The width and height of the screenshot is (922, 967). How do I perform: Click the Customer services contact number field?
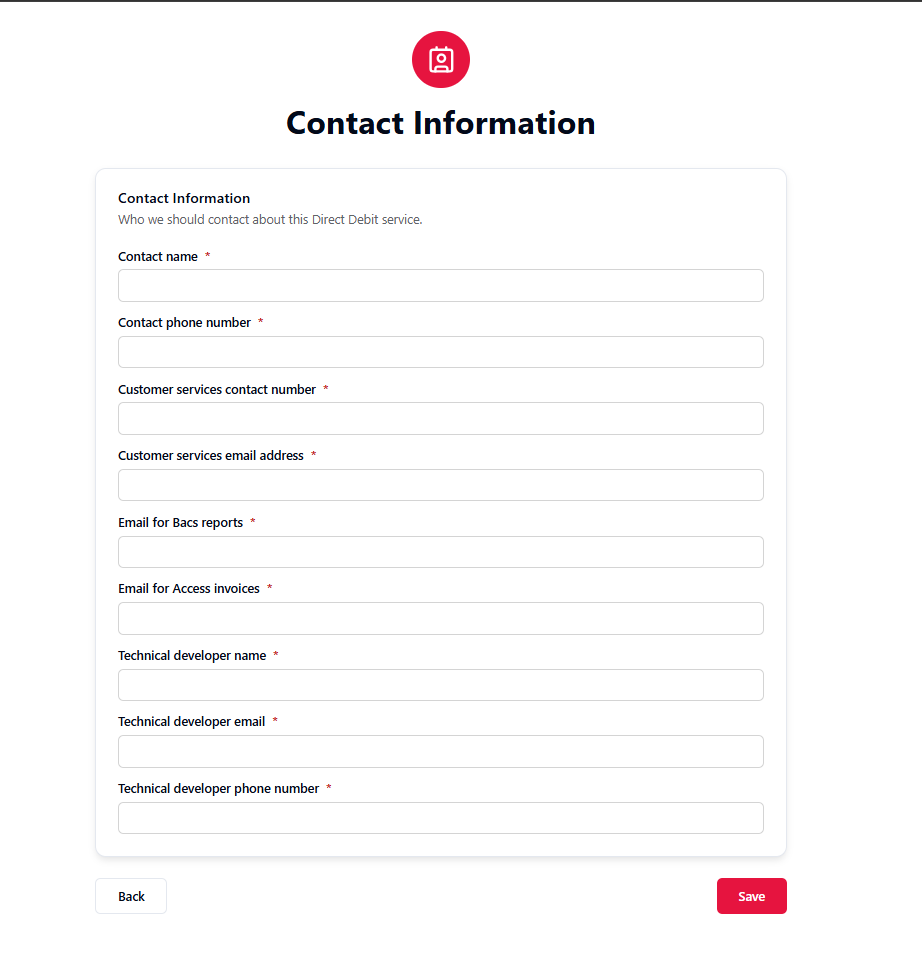pyautogui.click(x=440, y=419)
